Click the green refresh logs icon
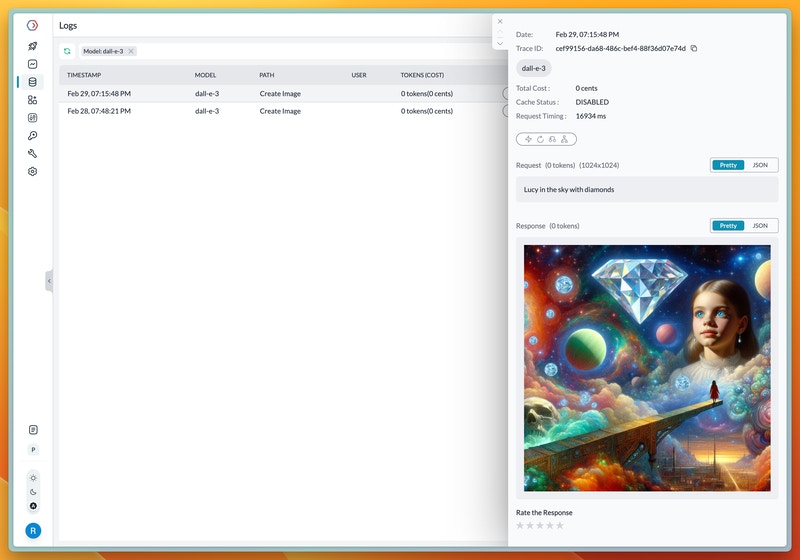The width and height of the screenshot is (800, 560). [67, 51]
